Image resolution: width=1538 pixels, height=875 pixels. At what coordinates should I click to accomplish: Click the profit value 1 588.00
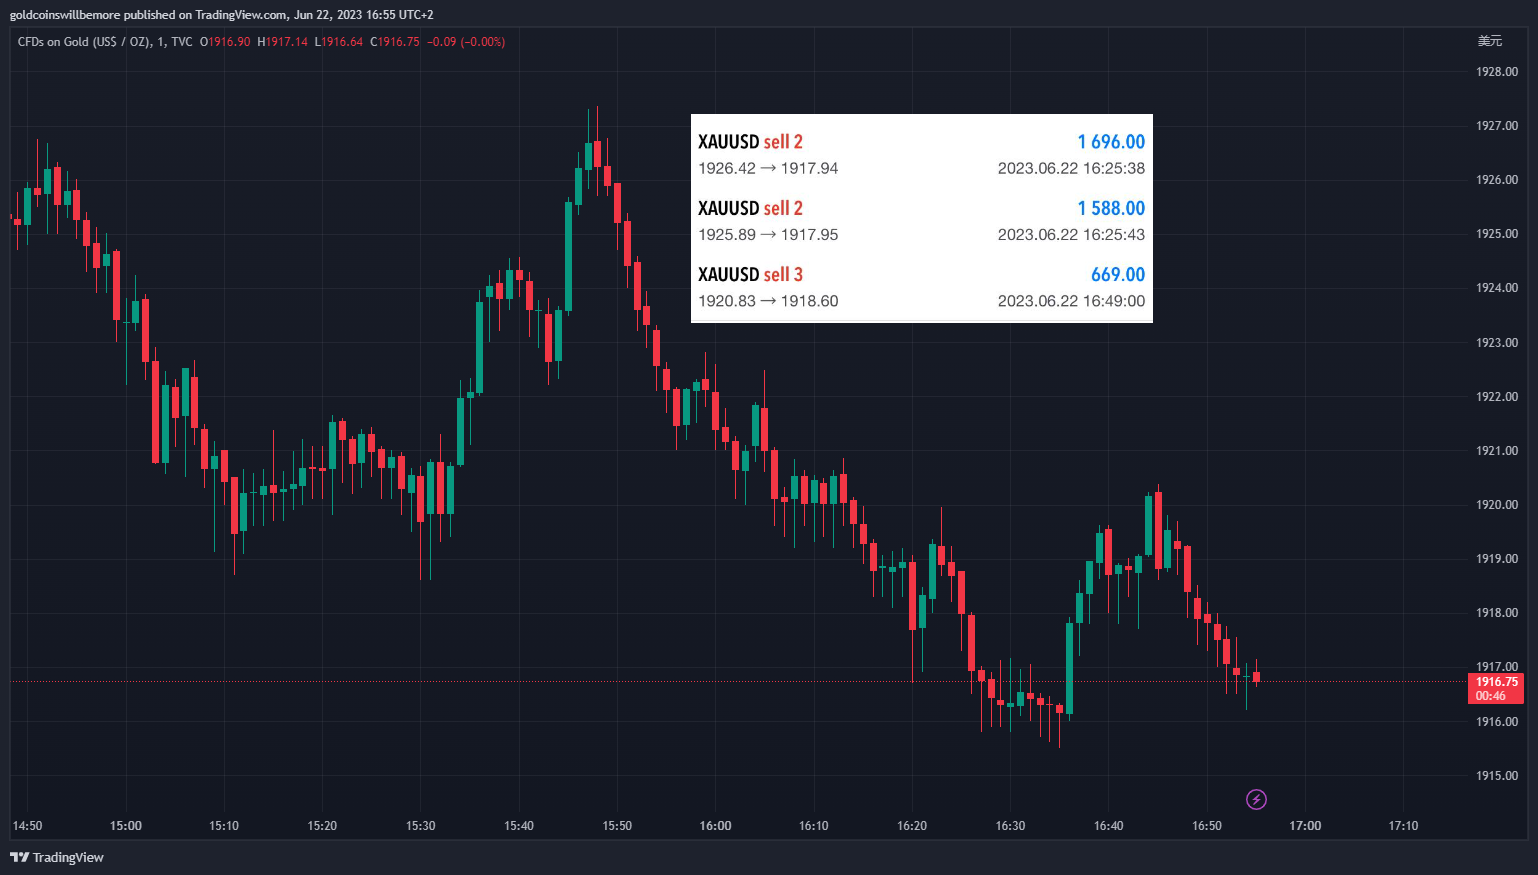pyautogui.click(x=1111, y=208)
